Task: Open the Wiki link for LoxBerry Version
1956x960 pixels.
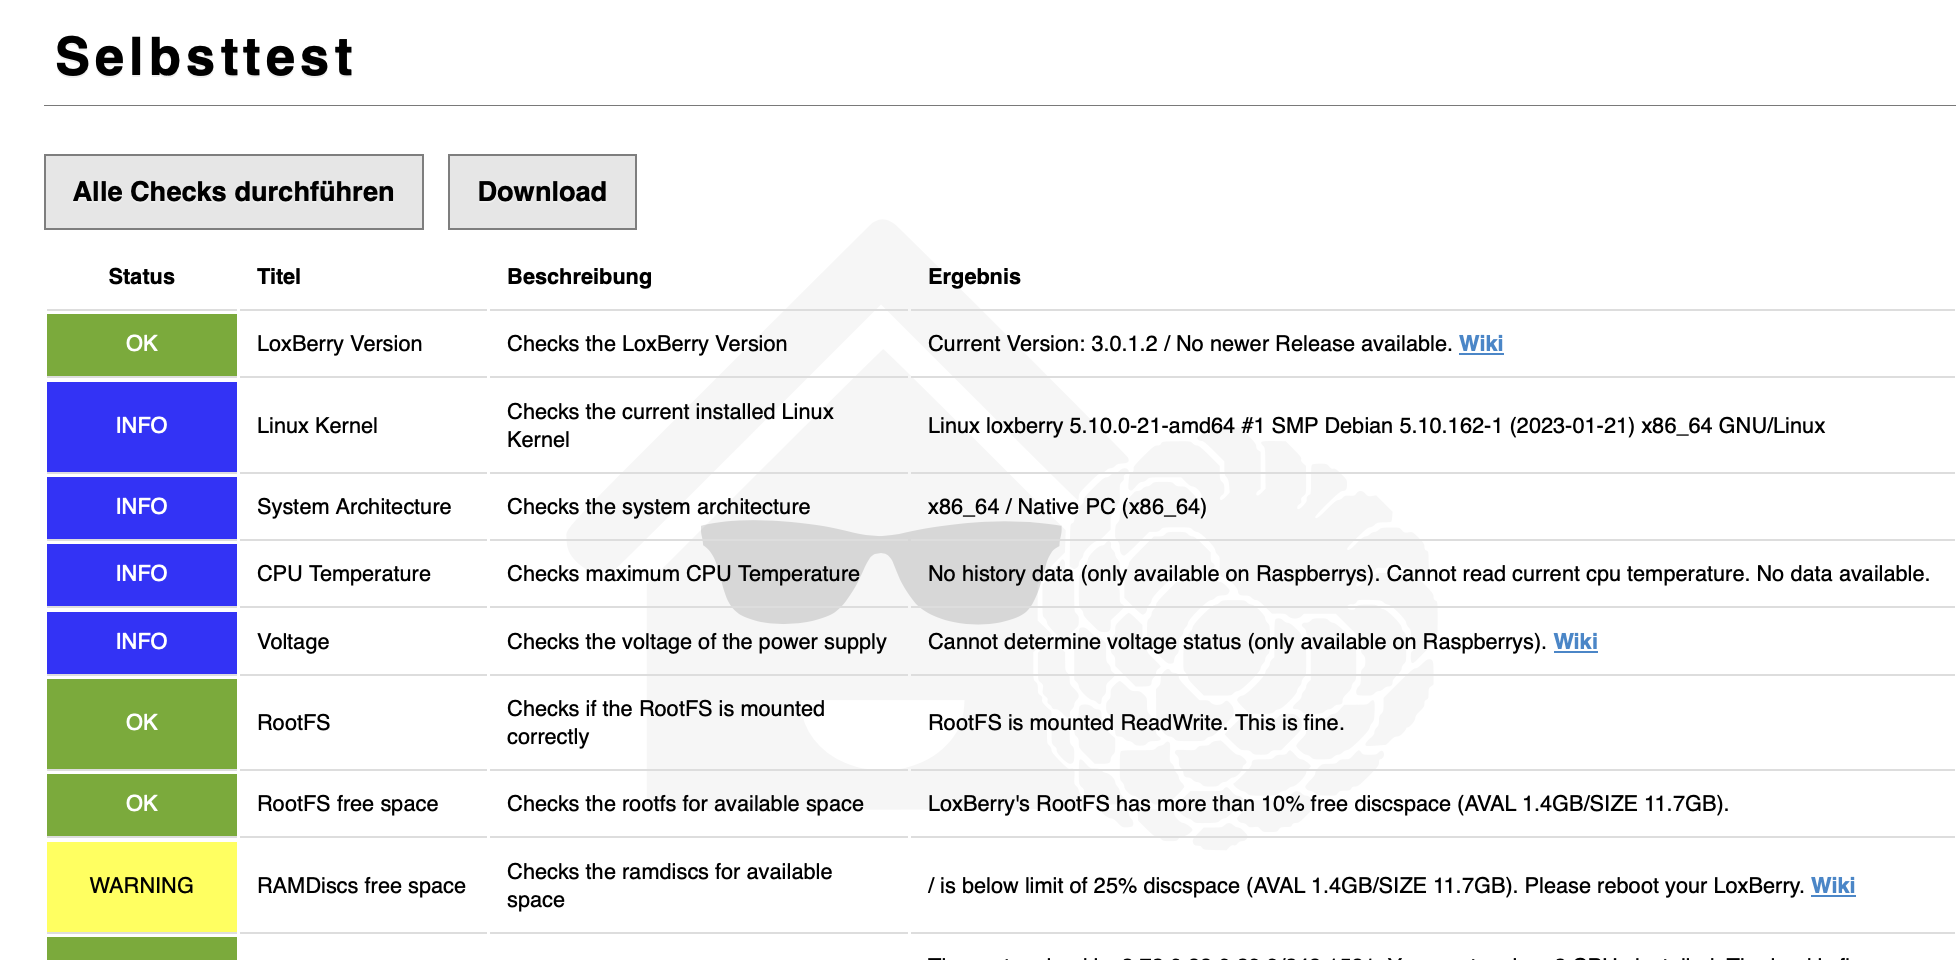Action: pyautogui.click(x=1480, y=344)
